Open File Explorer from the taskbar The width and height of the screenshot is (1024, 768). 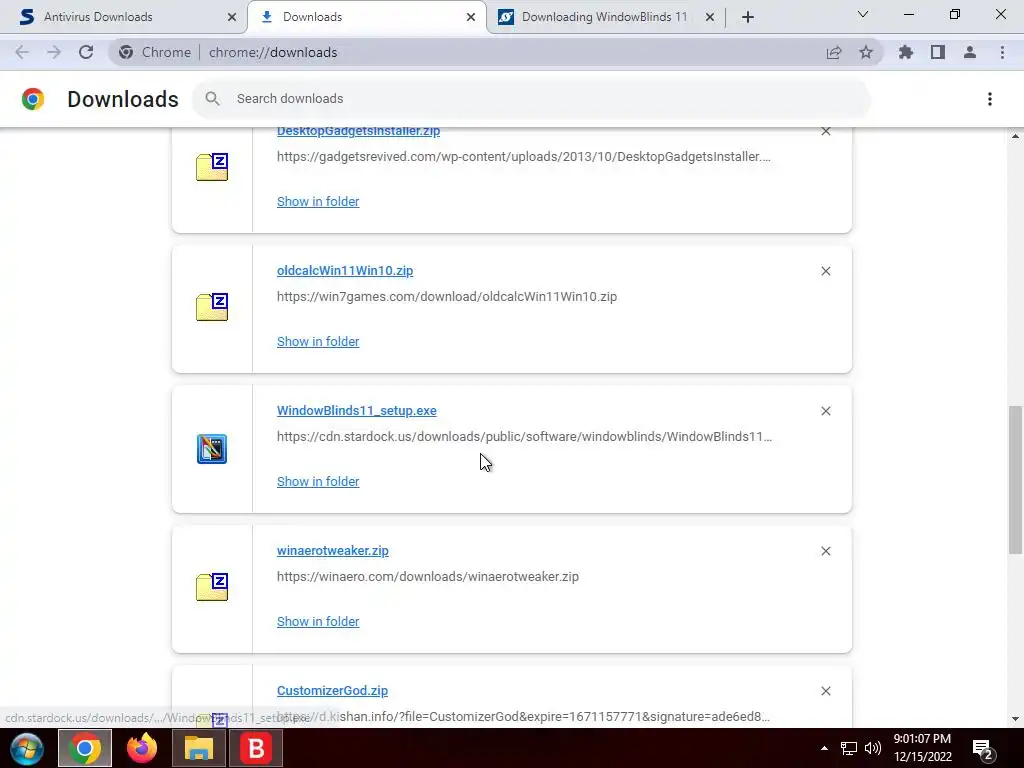pyautogui.click(x=199, y=748)
